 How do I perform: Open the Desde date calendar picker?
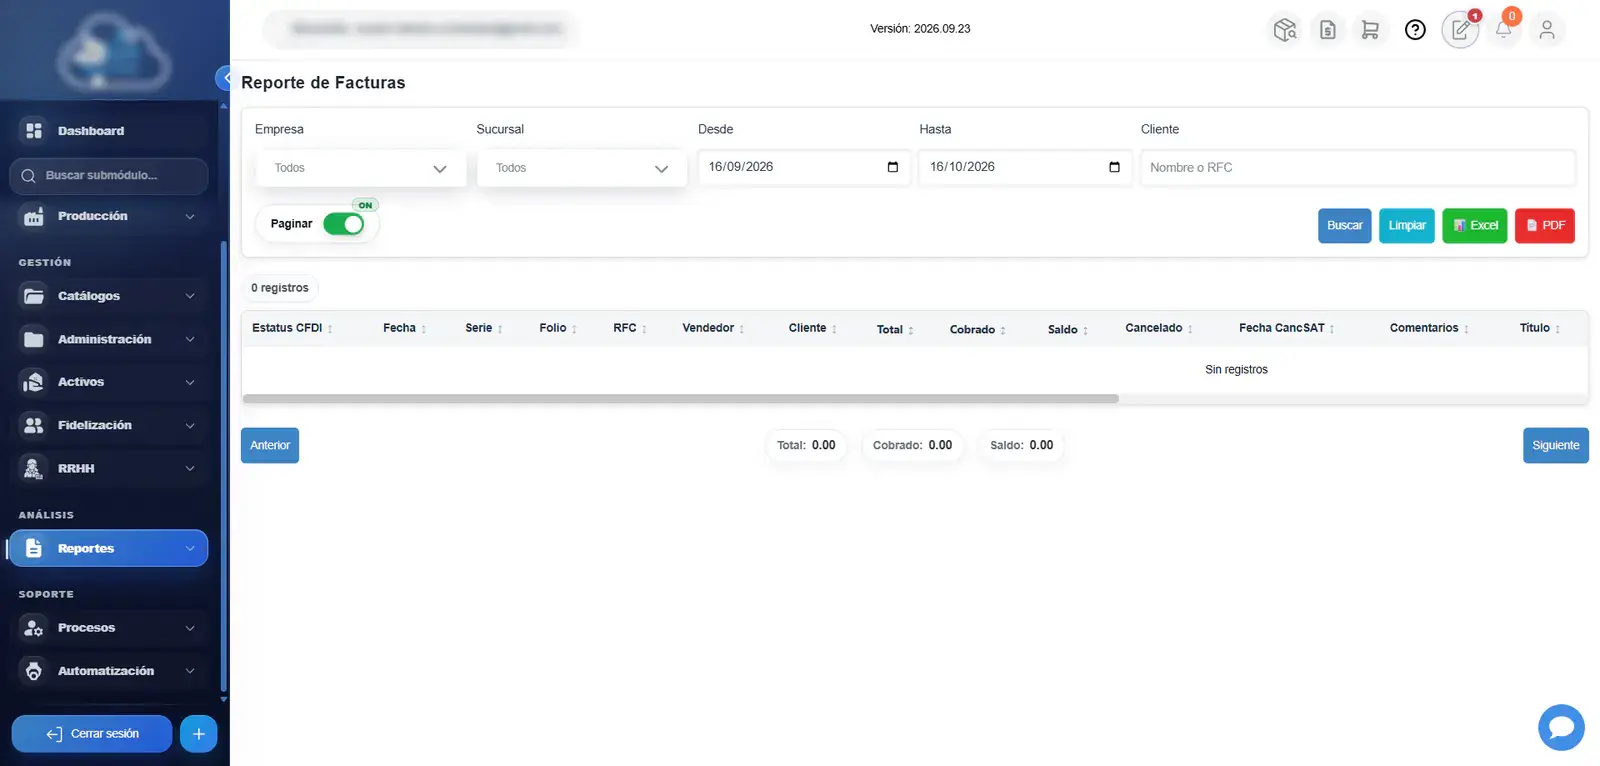tap(893, 167)
